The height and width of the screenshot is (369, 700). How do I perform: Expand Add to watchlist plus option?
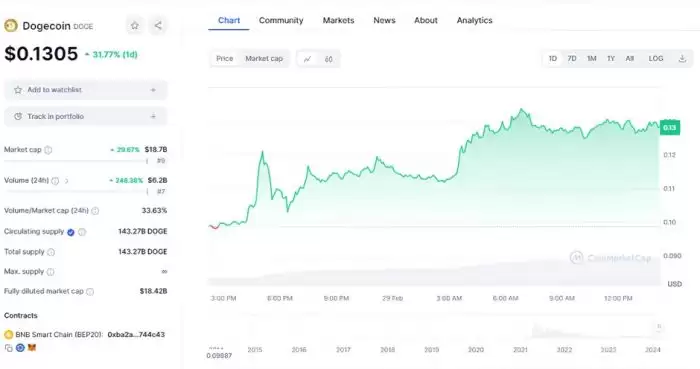coord(153,90)
